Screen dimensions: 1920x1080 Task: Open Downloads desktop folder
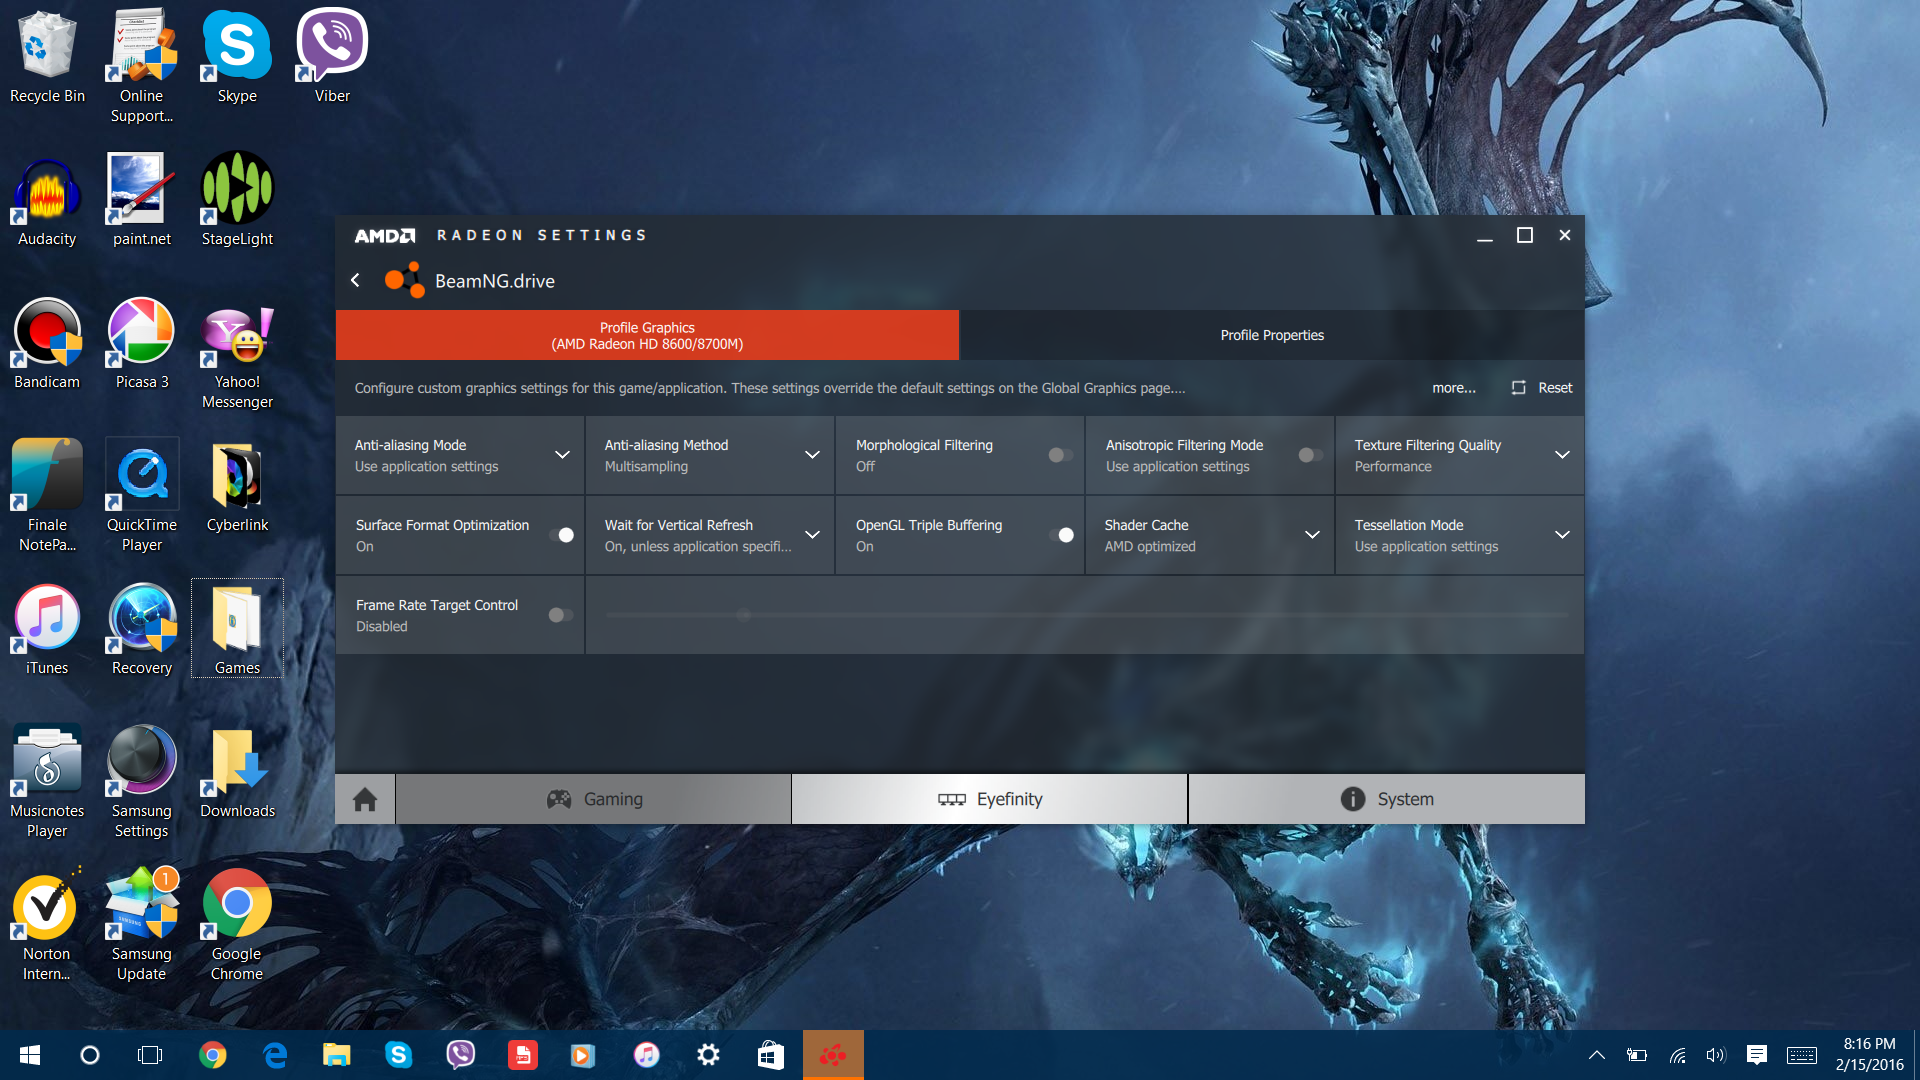[237, 772]
